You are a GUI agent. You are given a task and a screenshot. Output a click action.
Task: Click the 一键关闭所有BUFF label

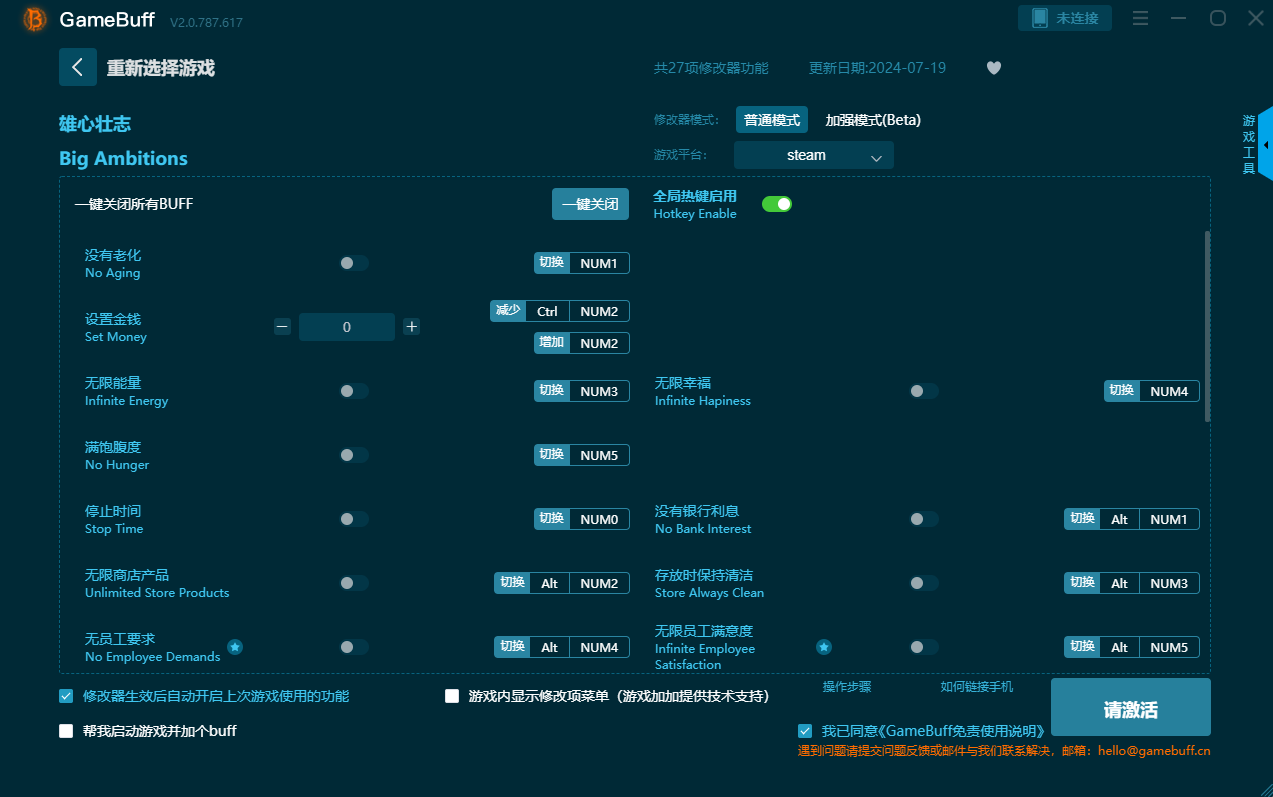click(134, 204)
